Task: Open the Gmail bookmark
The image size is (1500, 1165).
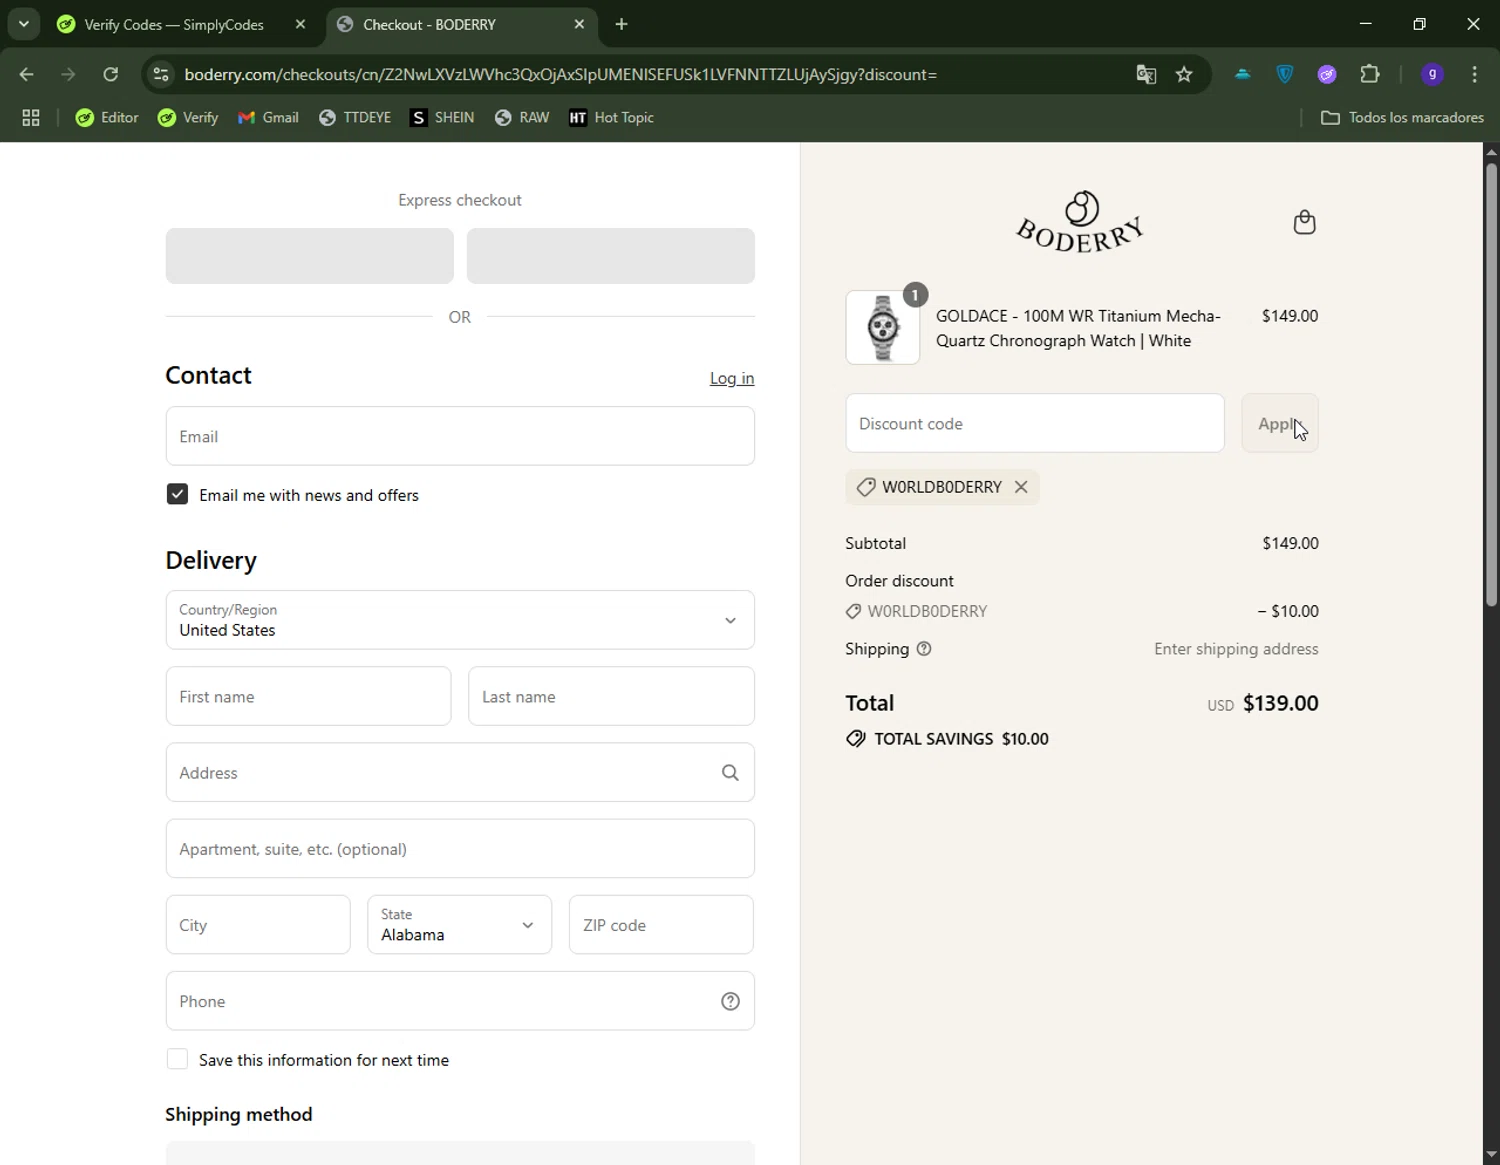Action: coord(268,117)
